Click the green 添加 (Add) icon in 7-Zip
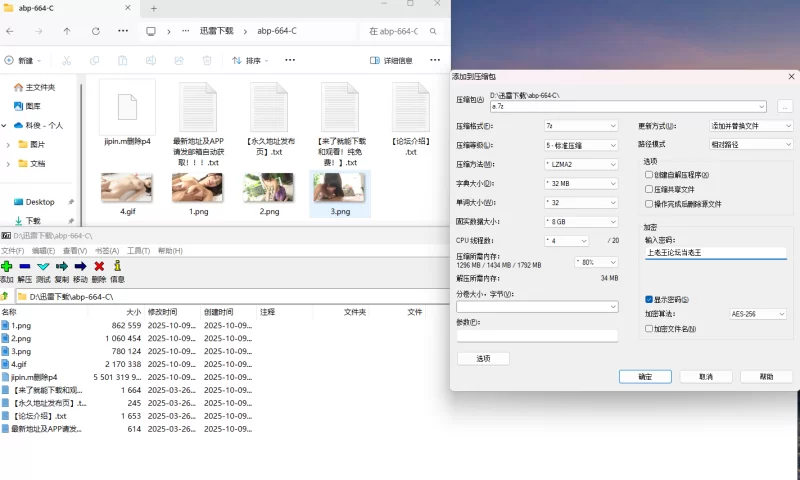This screenshot has width=800, height=480. coord(7,266)
